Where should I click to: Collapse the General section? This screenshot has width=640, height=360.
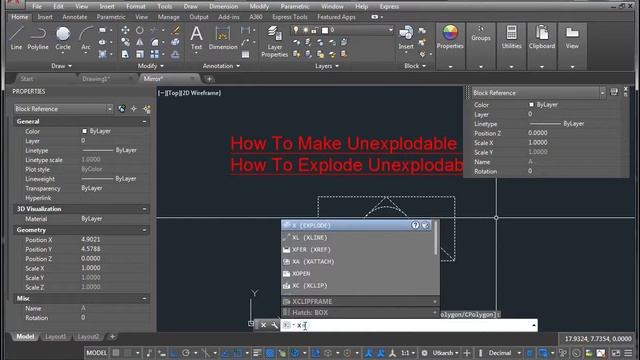[144, 122]
